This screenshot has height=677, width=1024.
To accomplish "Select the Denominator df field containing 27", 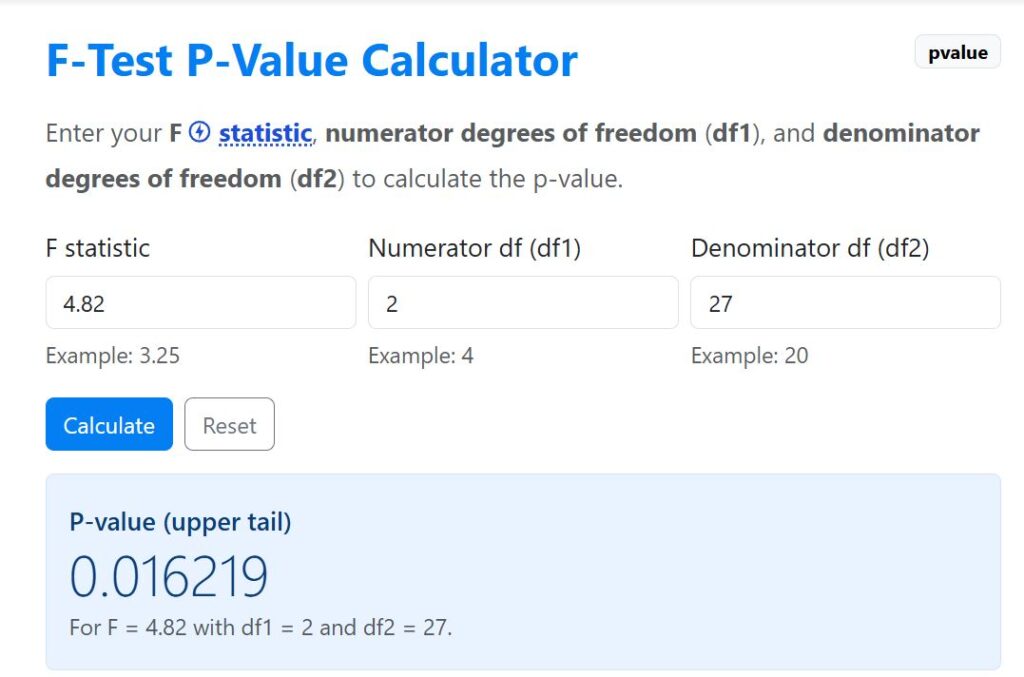I will tap(844, 302).
